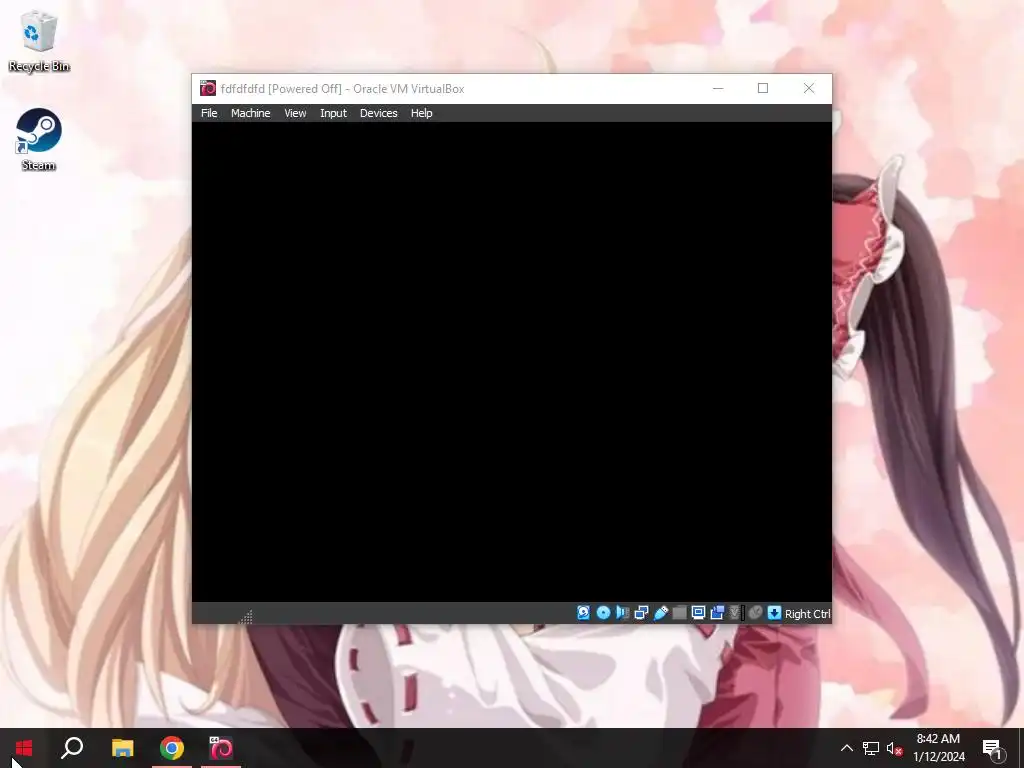Open the File menu in VirtualBox
Viewport: 1024px width, 768px height.
[209, 113]
